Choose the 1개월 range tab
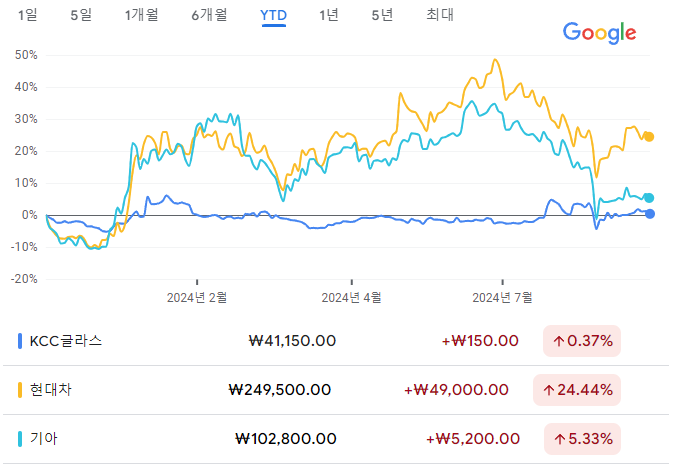The height and width of the screenshot is (468, 679). click(x=142, y=15)
